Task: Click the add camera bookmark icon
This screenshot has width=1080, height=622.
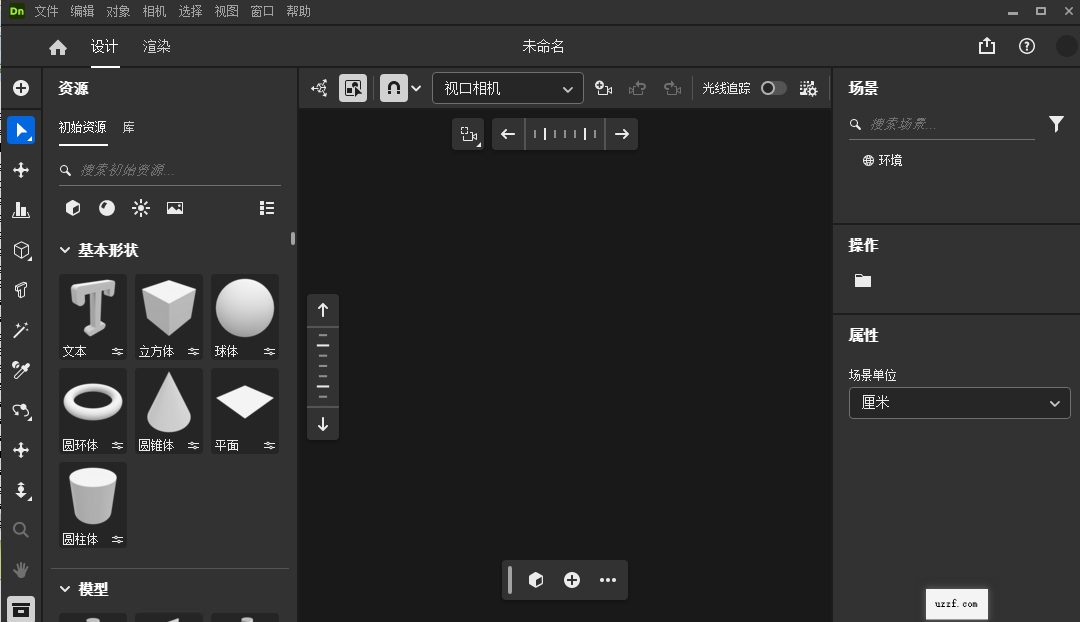Action: [x=603, y=88]
